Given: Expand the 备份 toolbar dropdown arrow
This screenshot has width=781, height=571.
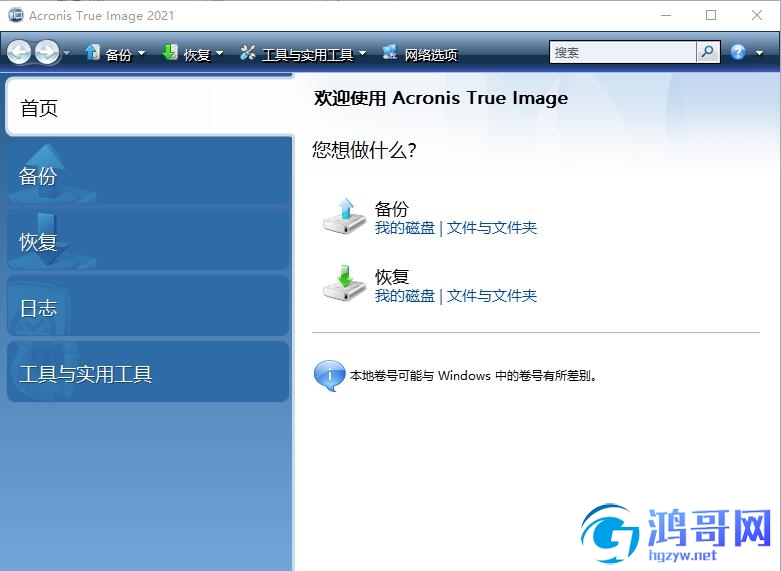Looking at the screenshot, I should point(141,53).
